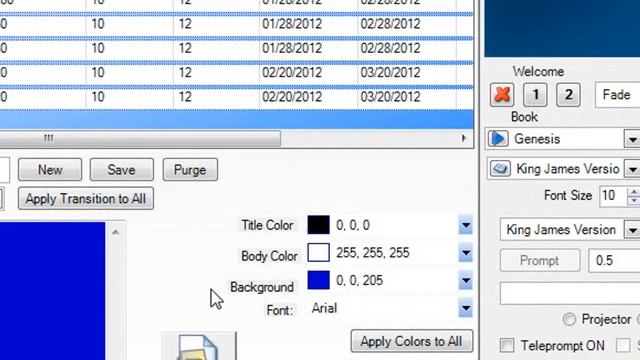
Task: Click the Welcome label
Action: pos(538,71)
